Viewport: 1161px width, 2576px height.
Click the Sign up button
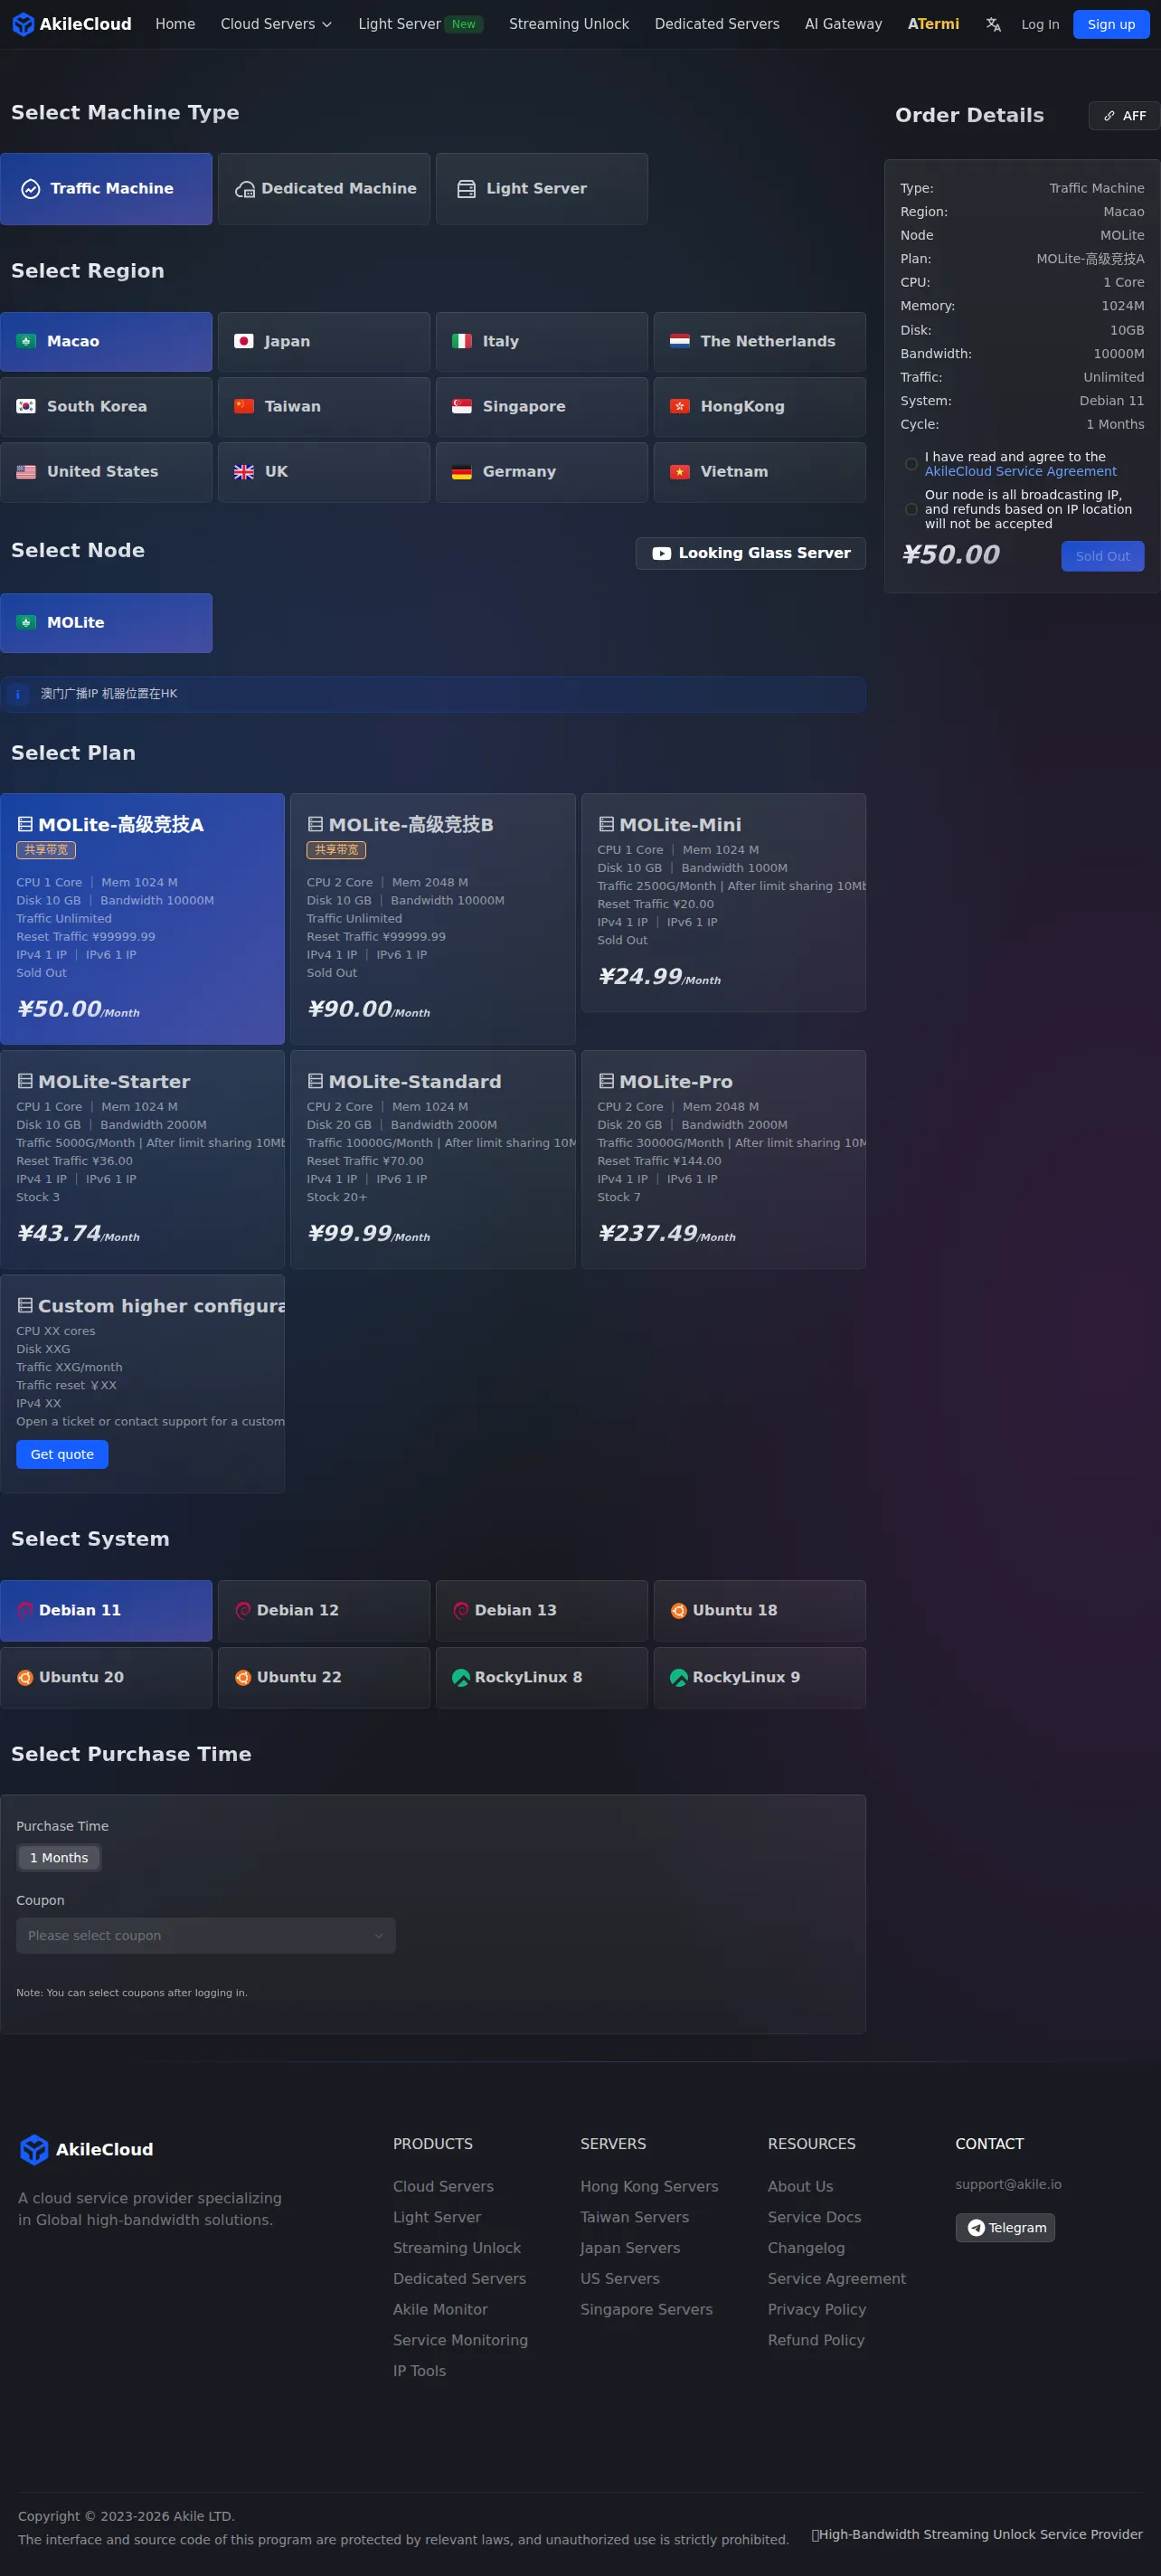pyautogui.click(x=1111, y=24)
